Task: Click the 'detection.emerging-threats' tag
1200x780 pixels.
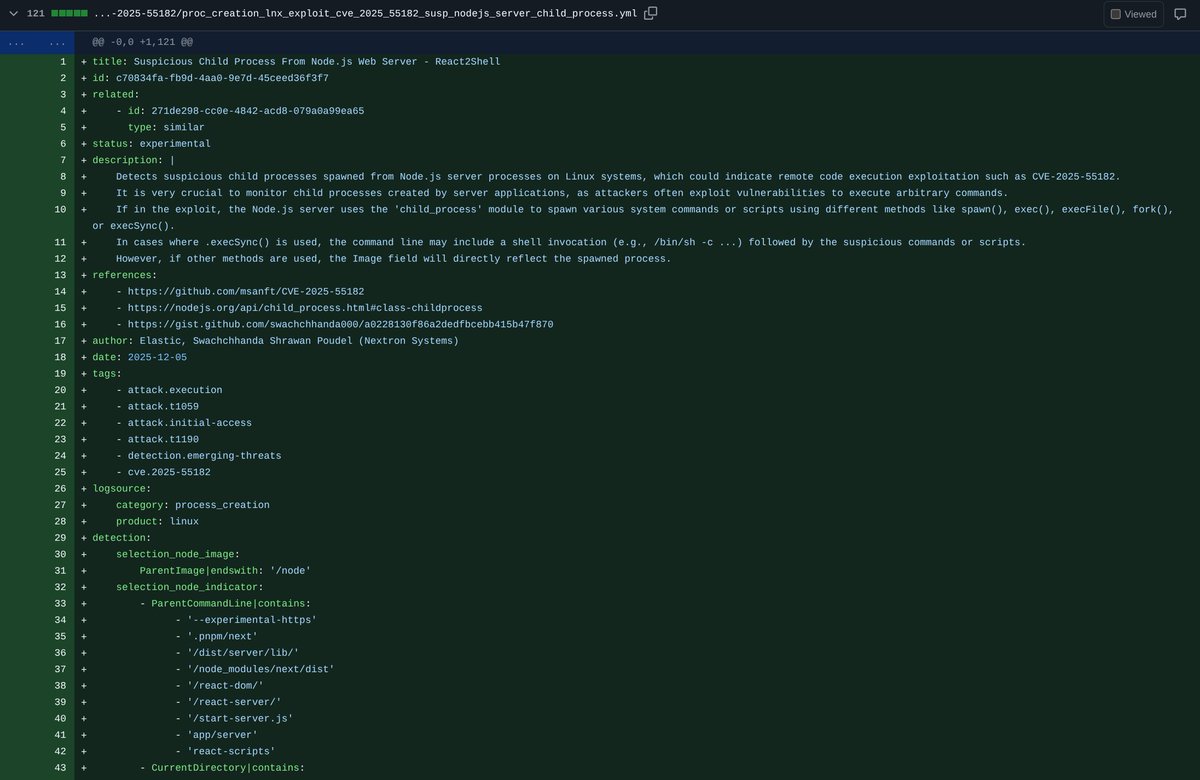Action: (x=204, y=456)
